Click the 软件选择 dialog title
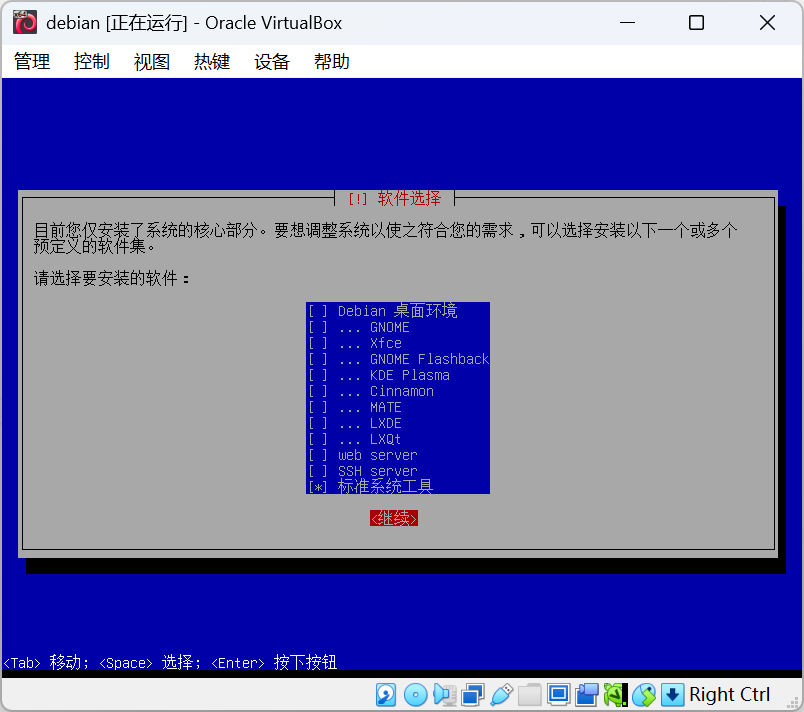Screen dimensions: 804x712 [x=409, y=198]
